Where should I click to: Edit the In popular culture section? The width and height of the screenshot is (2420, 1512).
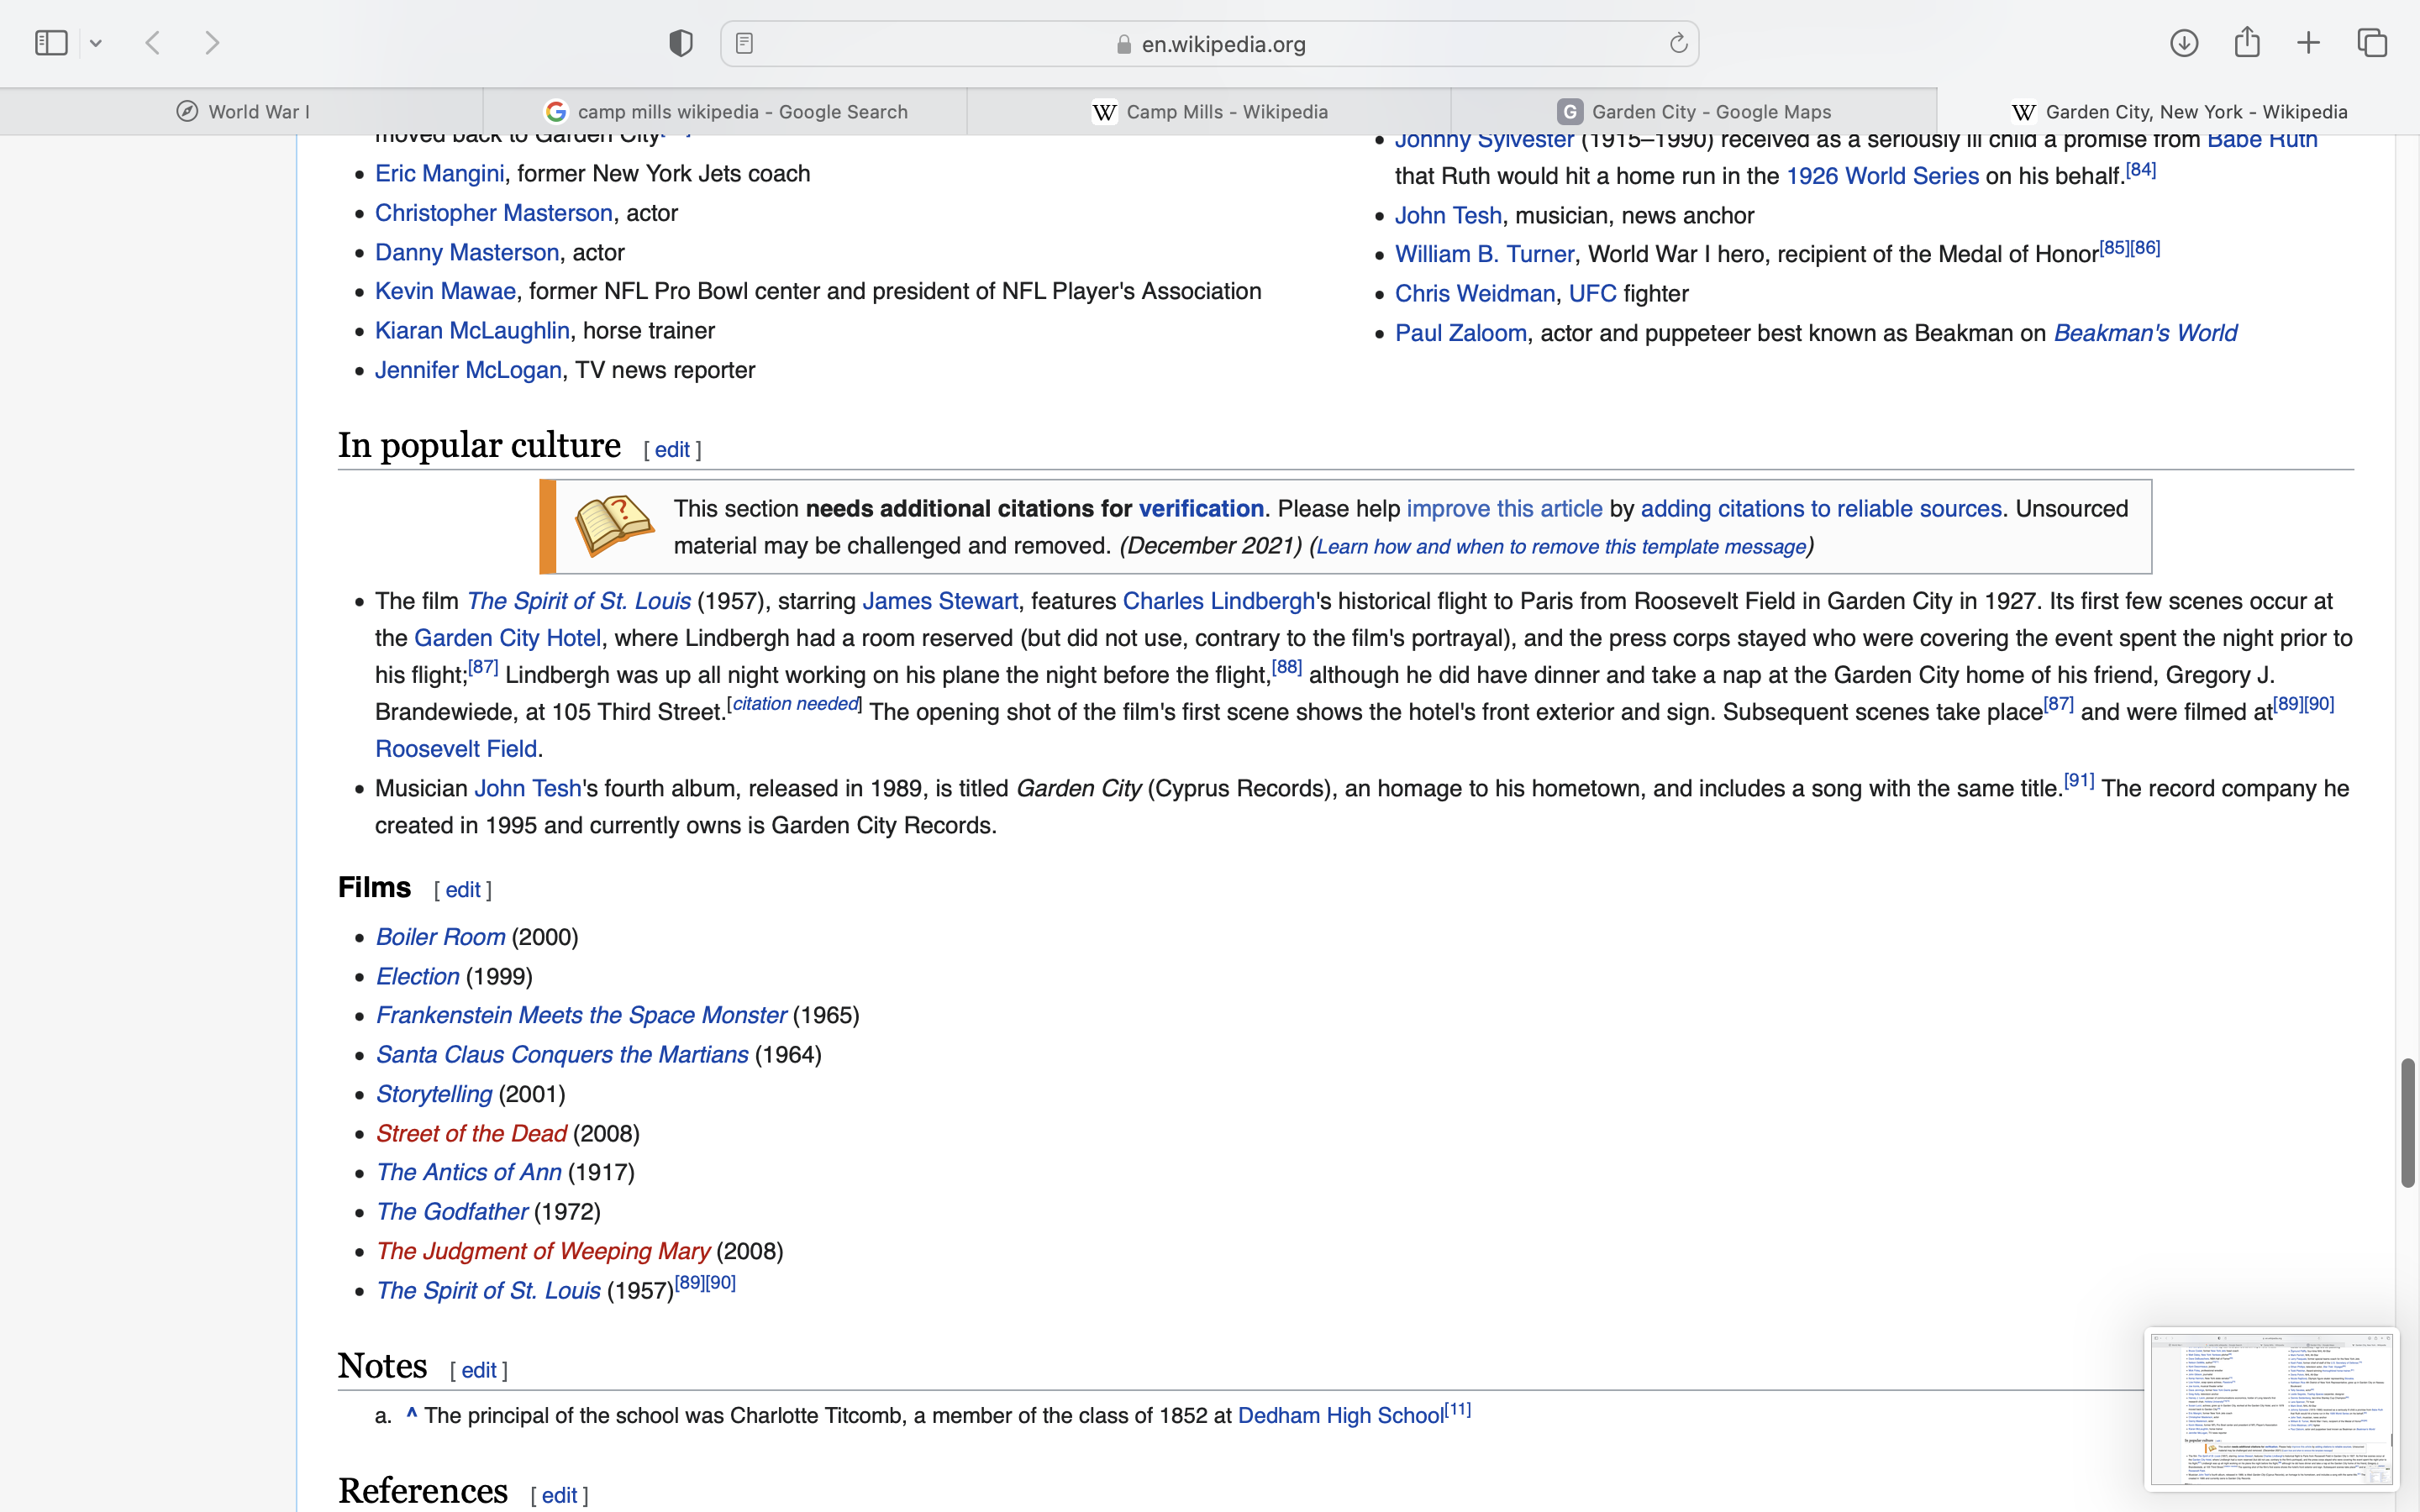[672, 450]
